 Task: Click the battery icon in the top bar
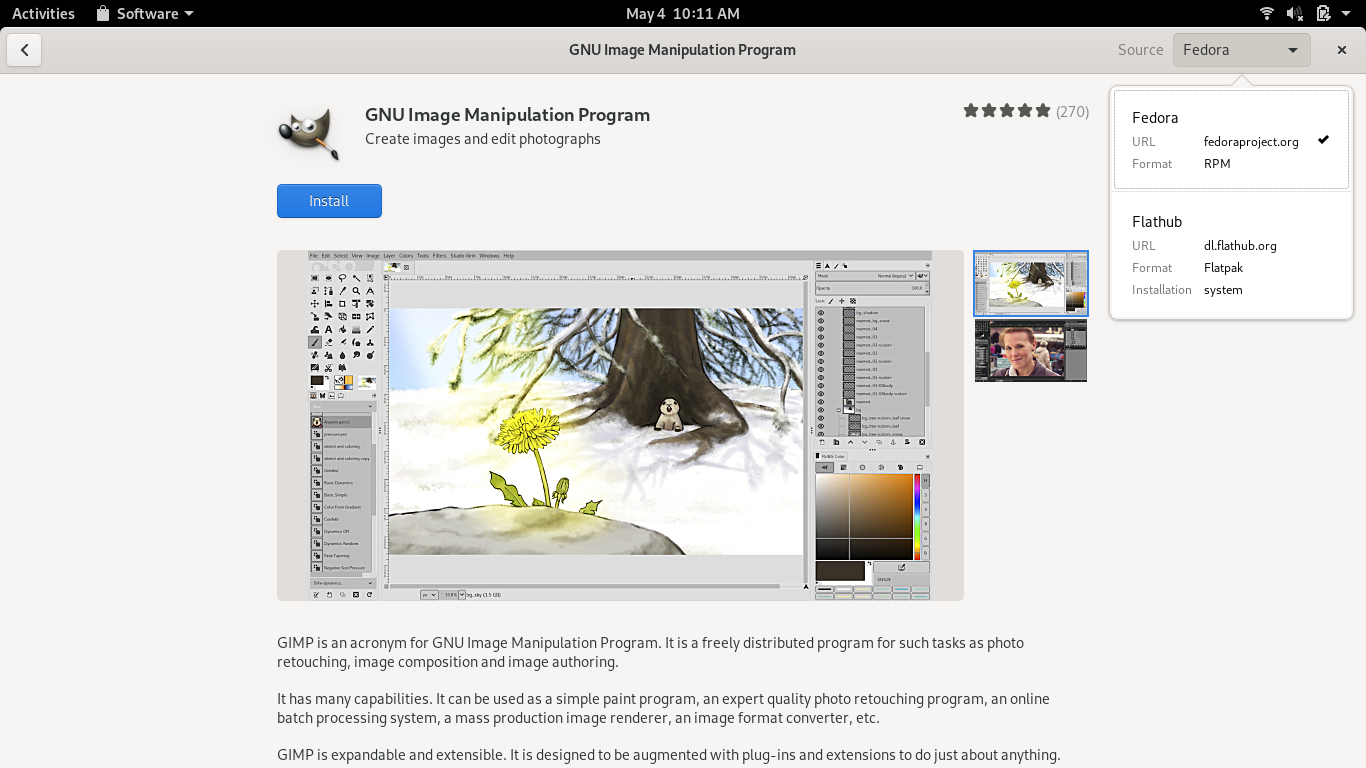1323,14
